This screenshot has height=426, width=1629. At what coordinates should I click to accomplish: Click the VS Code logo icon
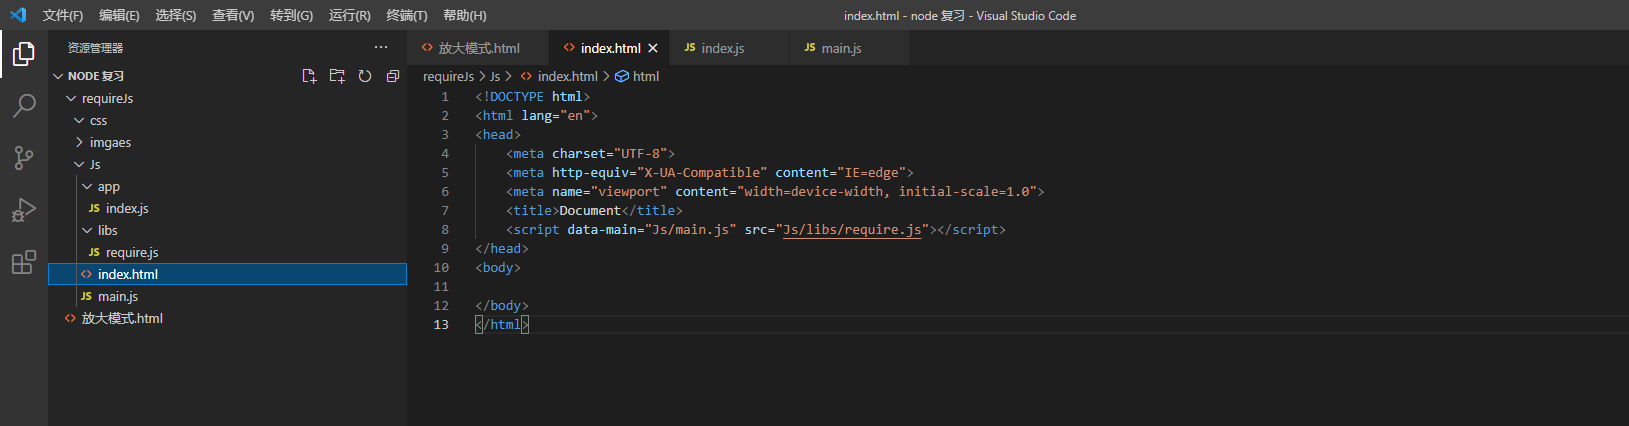18,15
